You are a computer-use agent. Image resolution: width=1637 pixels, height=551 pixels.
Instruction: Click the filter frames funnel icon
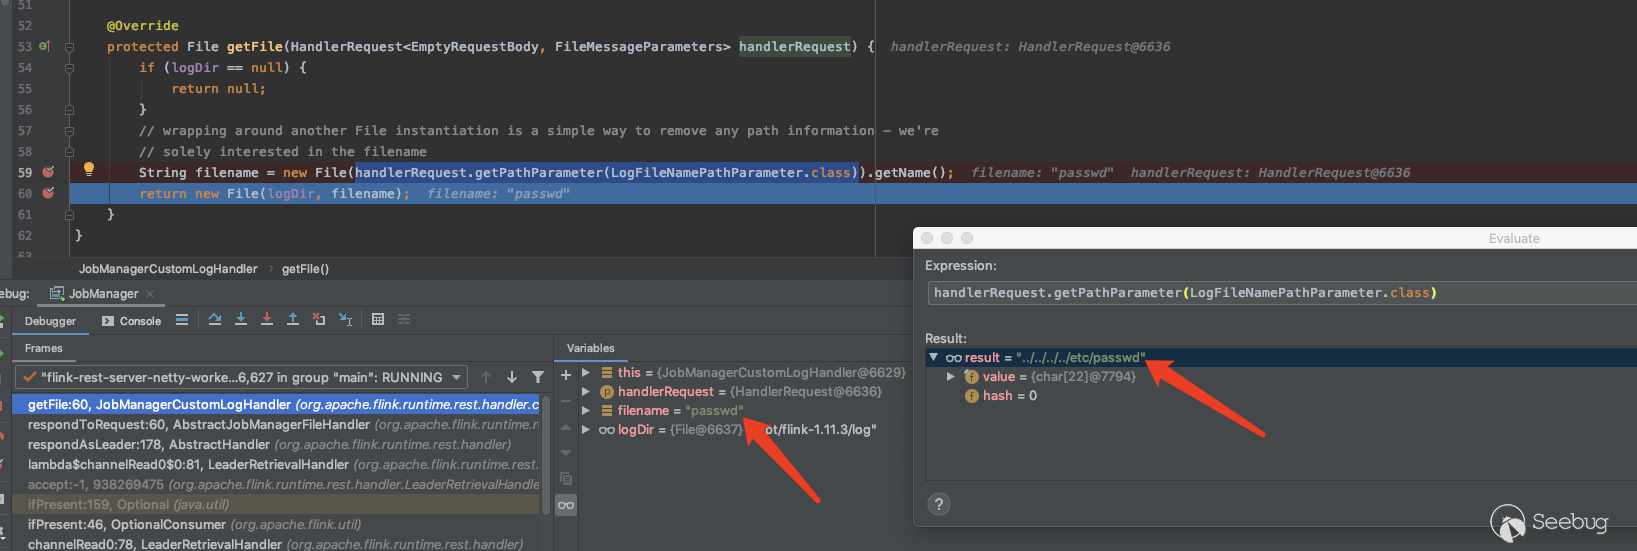[x=538, y=377]
